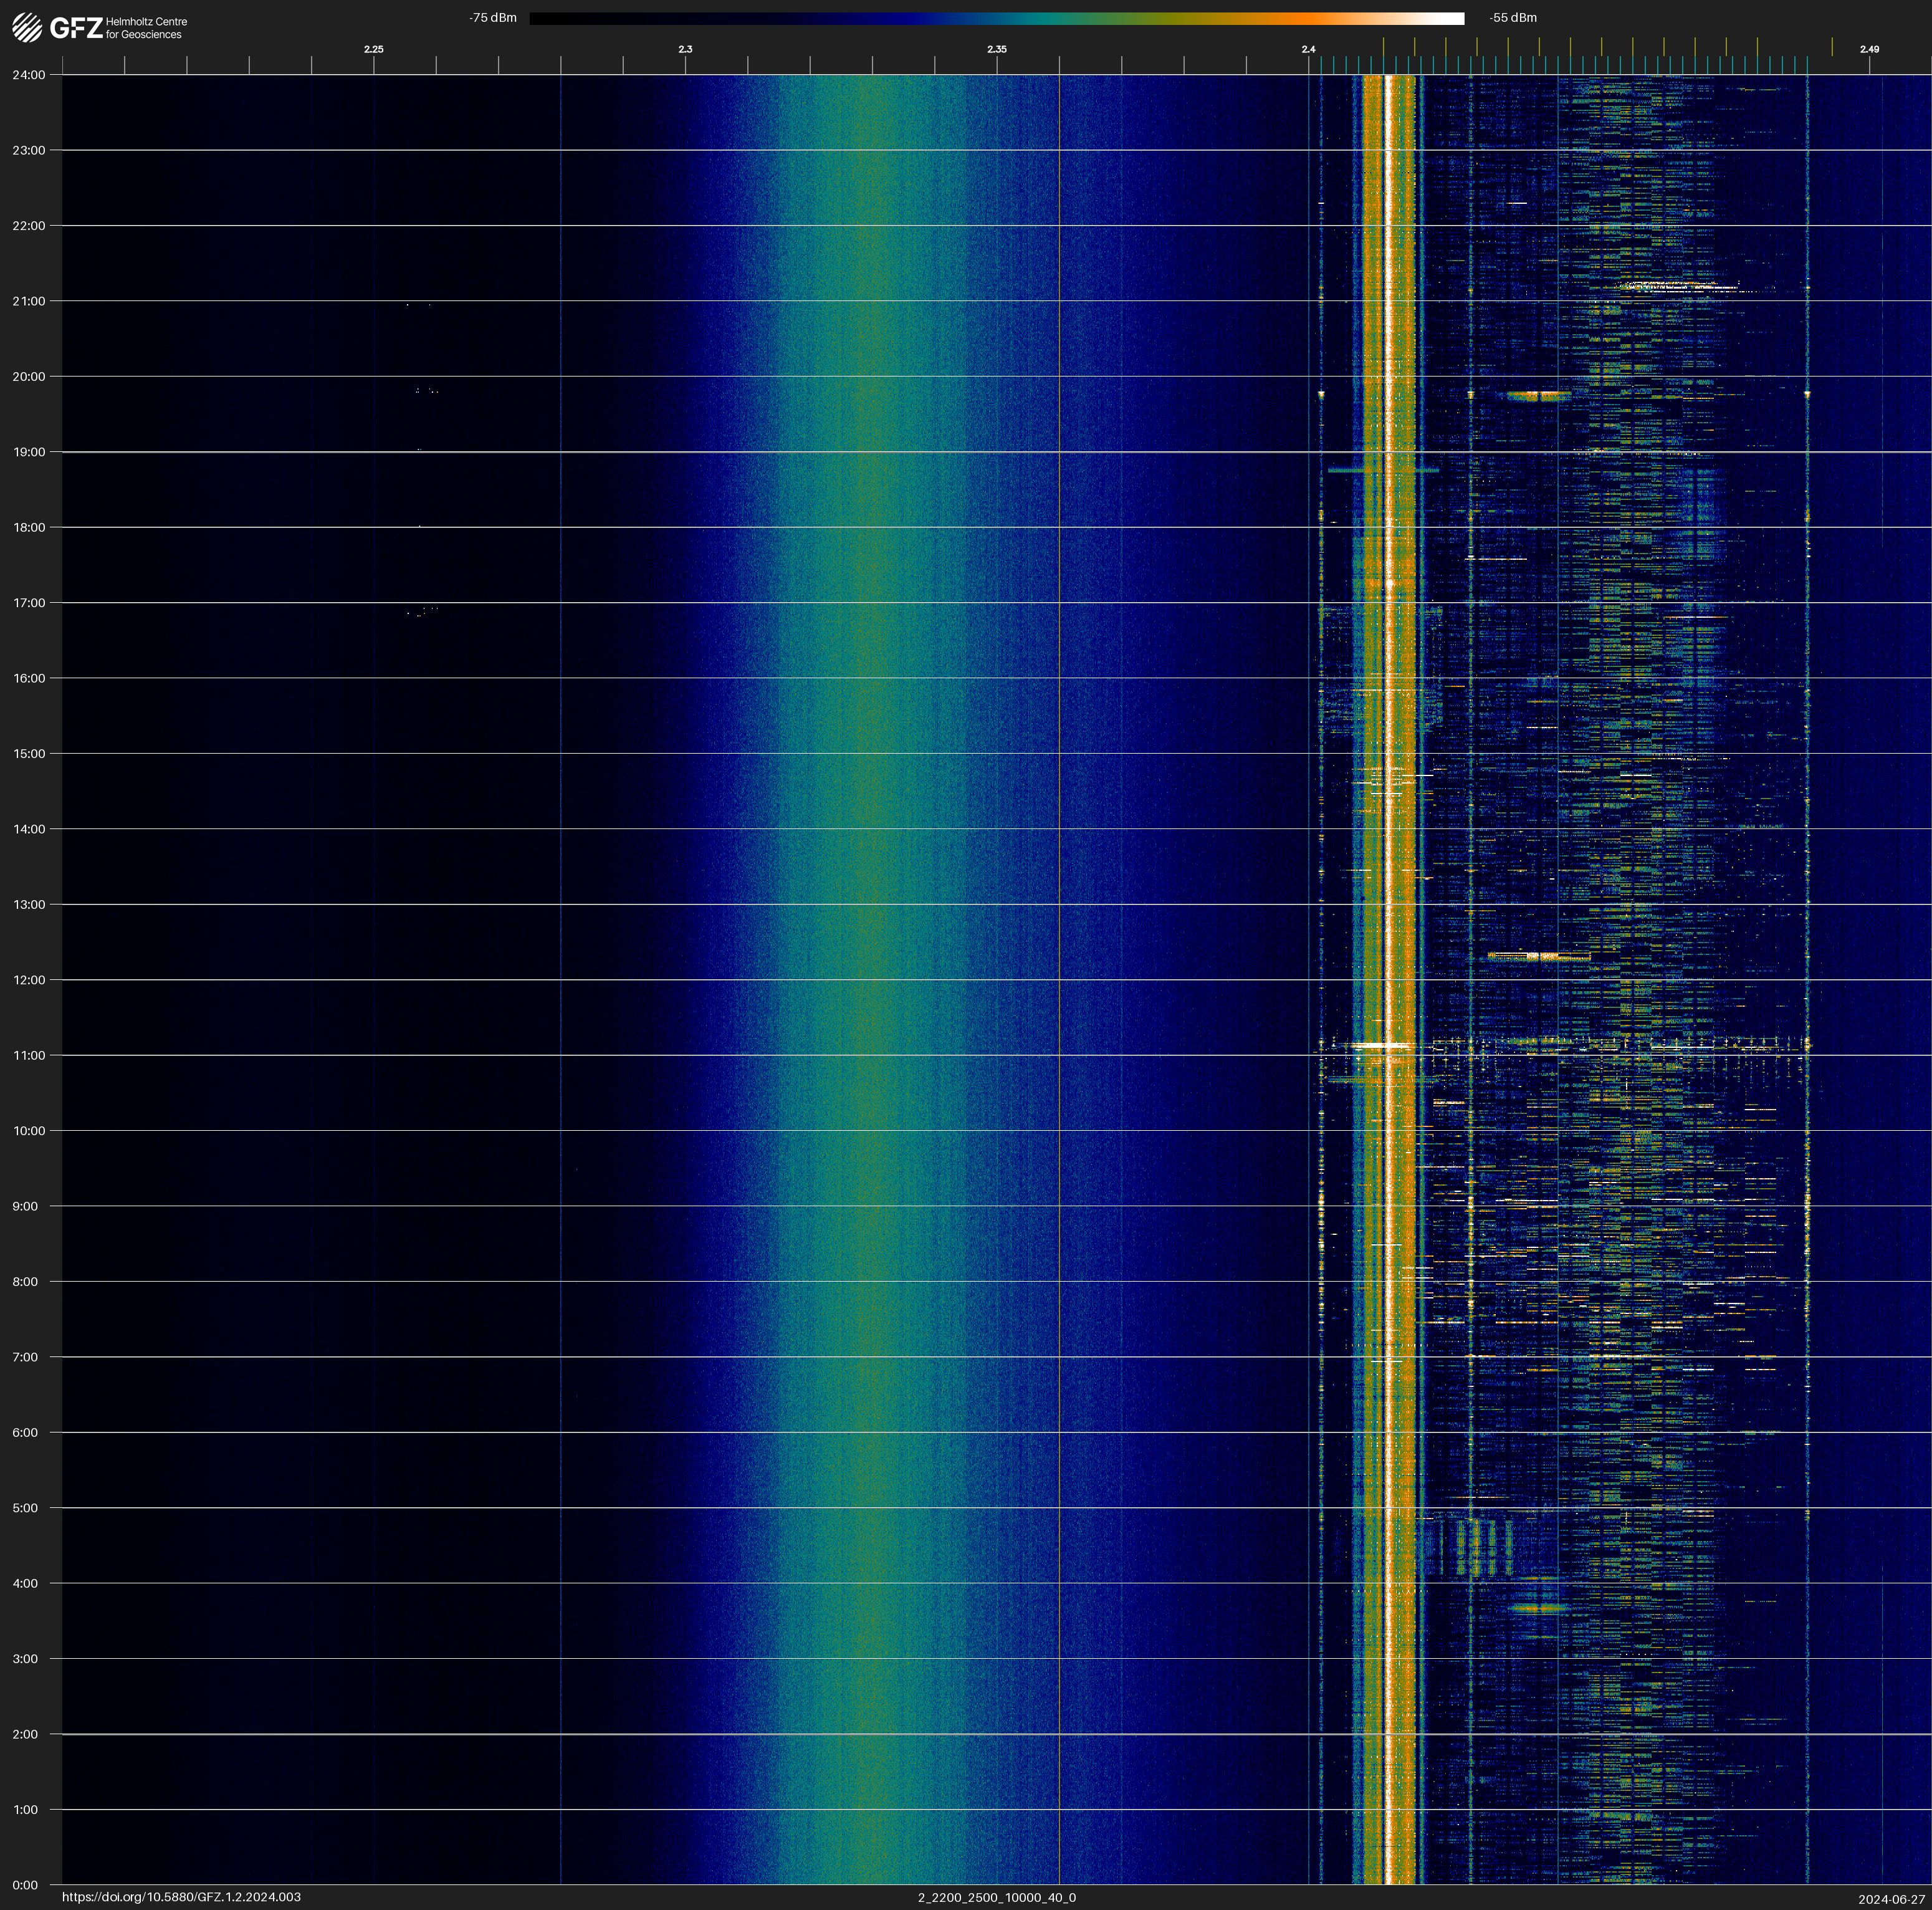The height and width of the screenshot is (1910, 1932).
Task: Select the 2.4 frequency axis label
Action: pos(1308,49)
